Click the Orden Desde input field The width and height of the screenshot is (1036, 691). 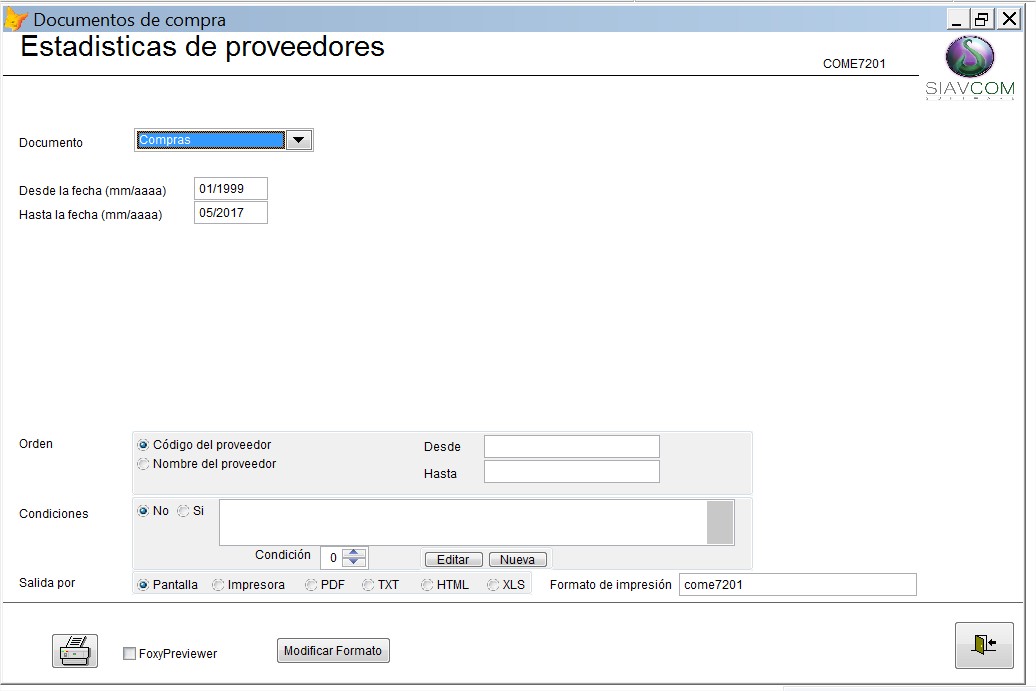572,447
